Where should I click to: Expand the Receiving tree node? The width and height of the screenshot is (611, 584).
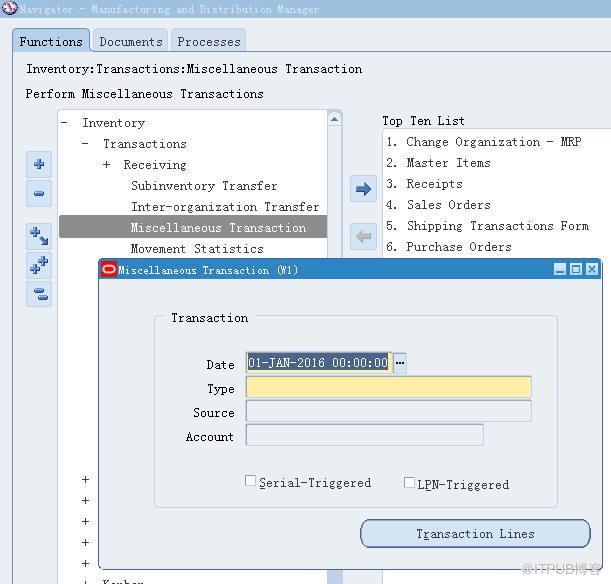coord(106,165)
